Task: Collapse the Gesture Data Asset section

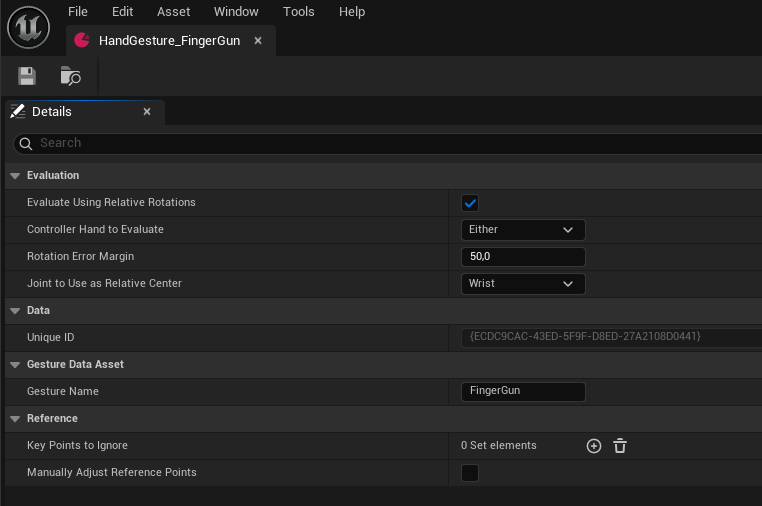Action: (15, 365)
